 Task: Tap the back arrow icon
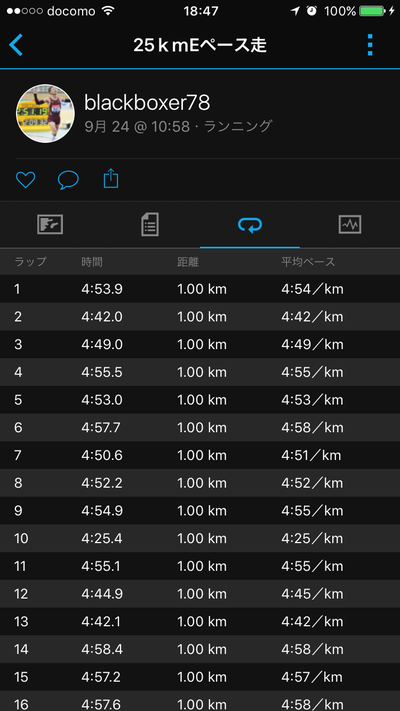point(15,45)
